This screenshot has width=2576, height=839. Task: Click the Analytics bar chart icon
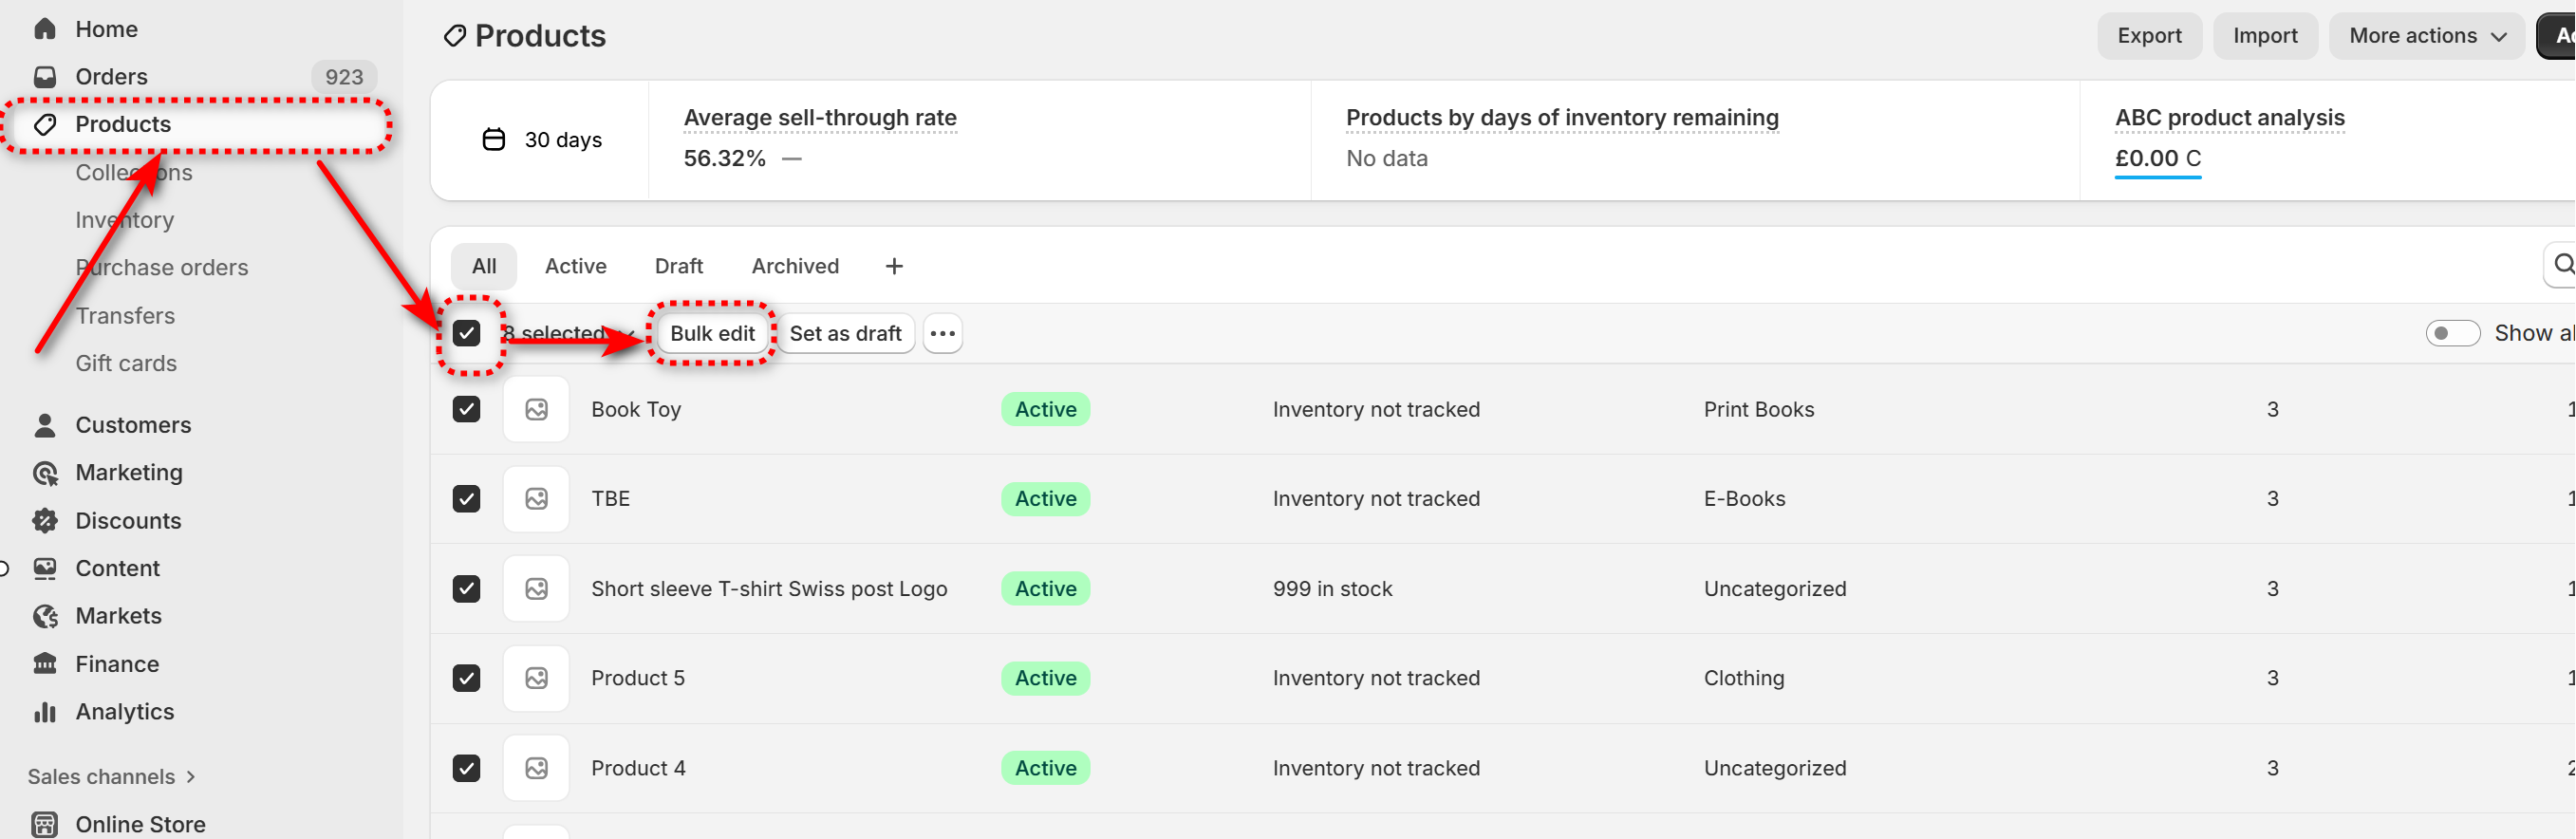45,712
